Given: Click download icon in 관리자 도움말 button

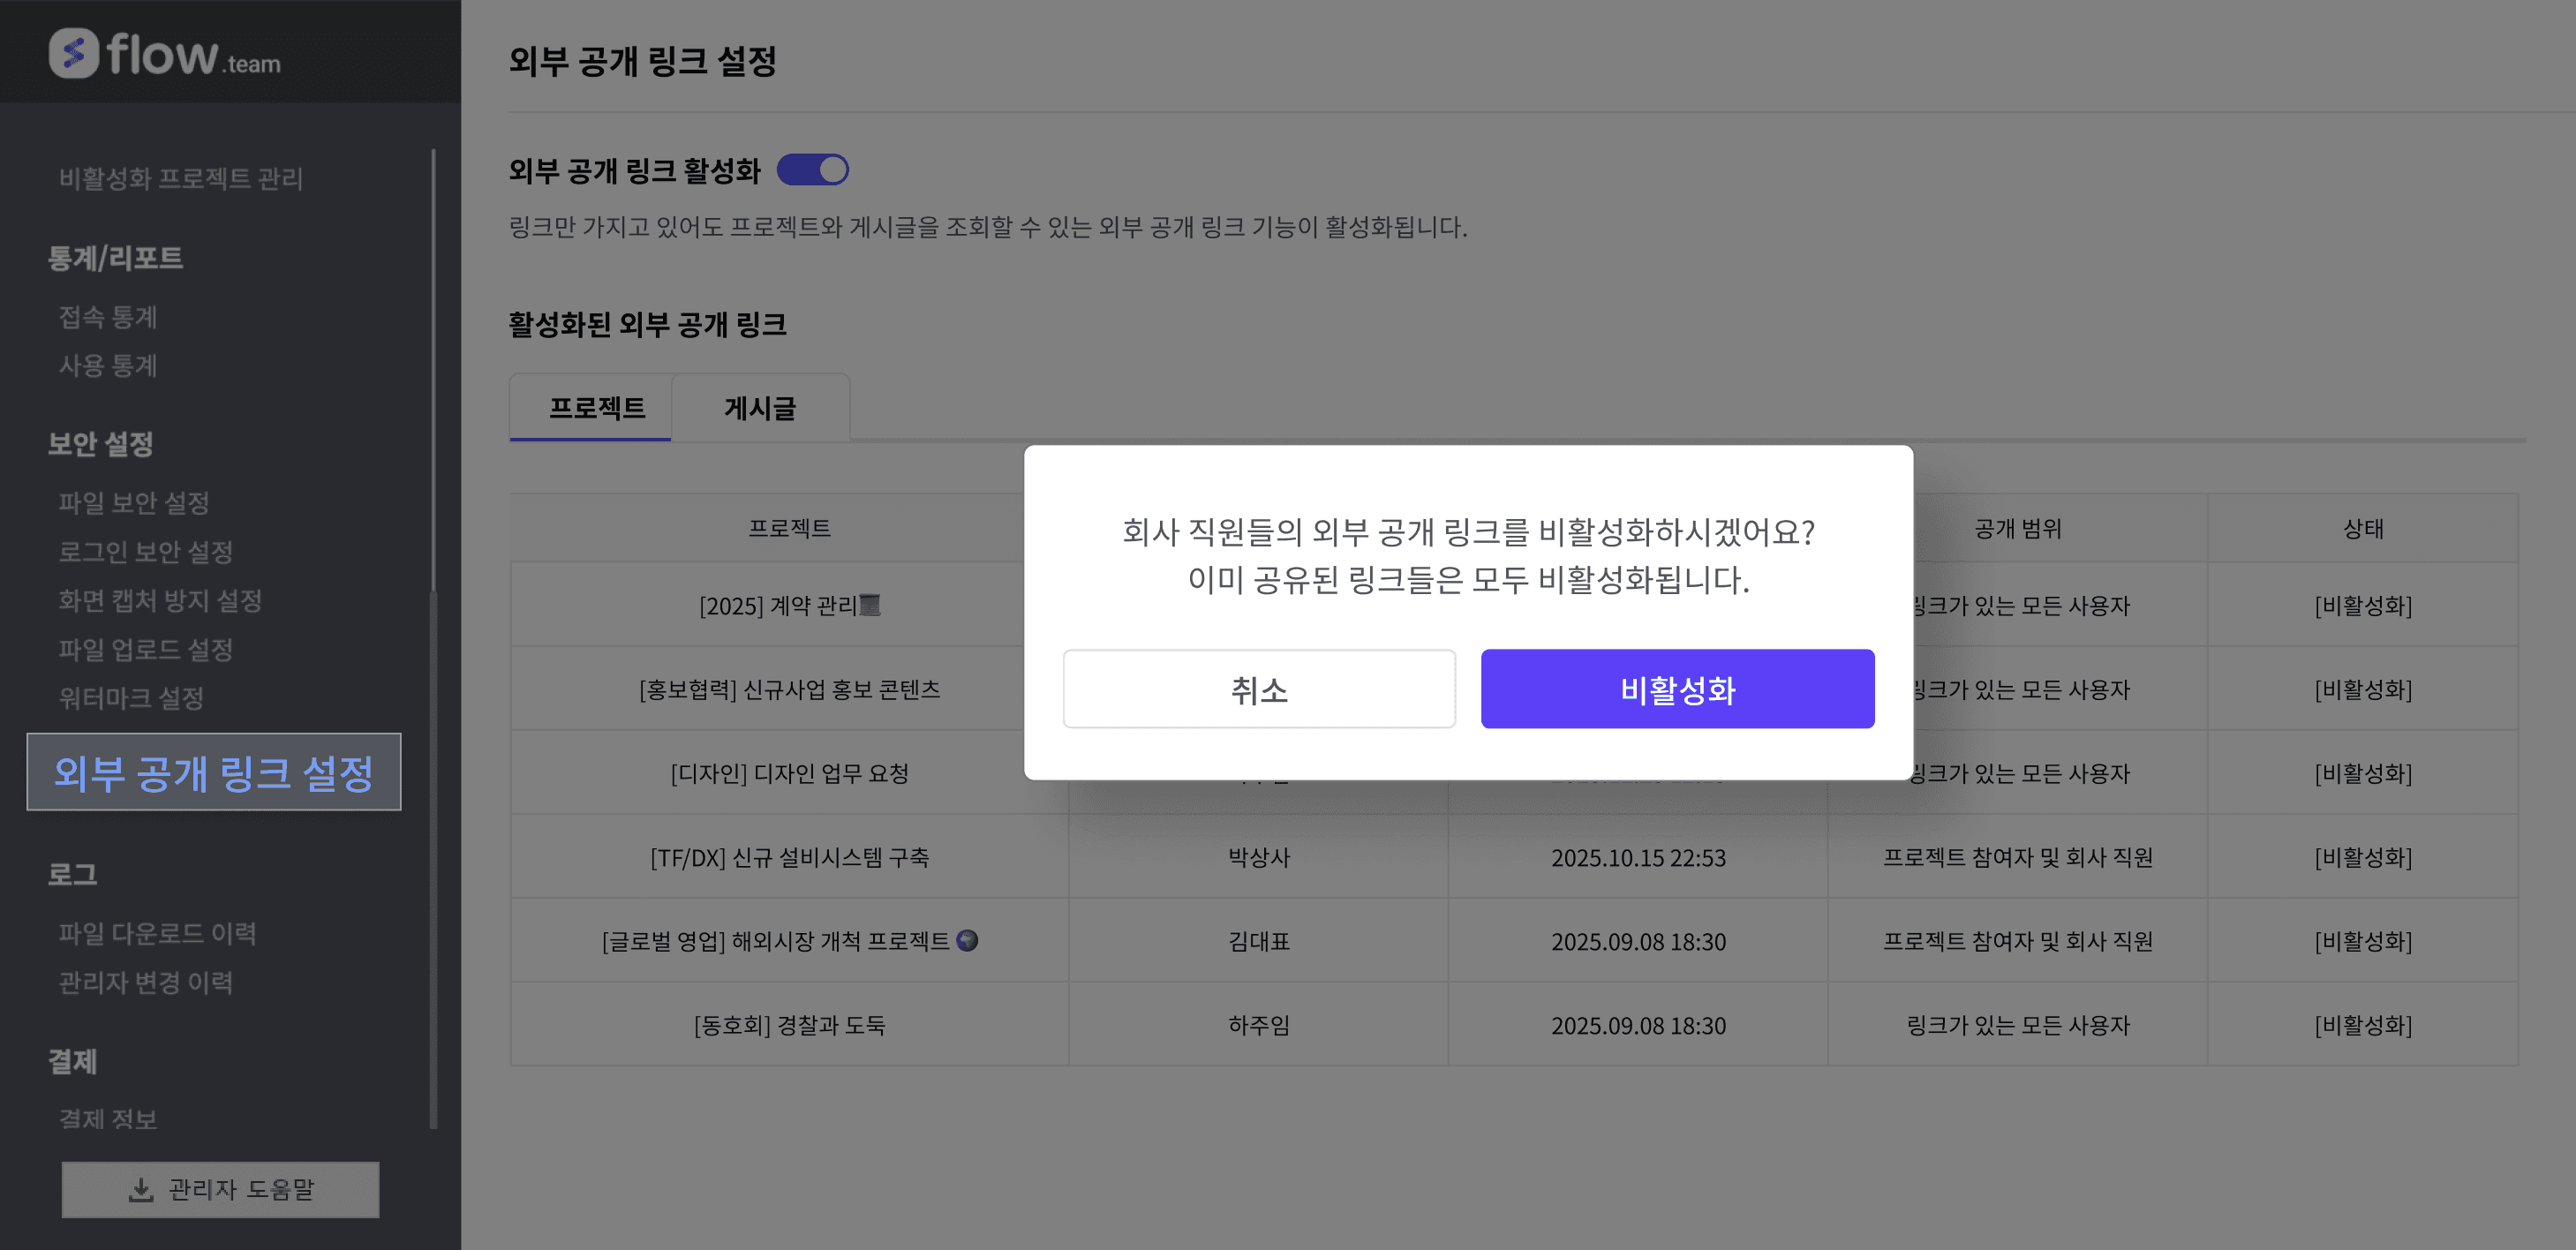Looking at the screenshot, I should (x=141, y=1189).
